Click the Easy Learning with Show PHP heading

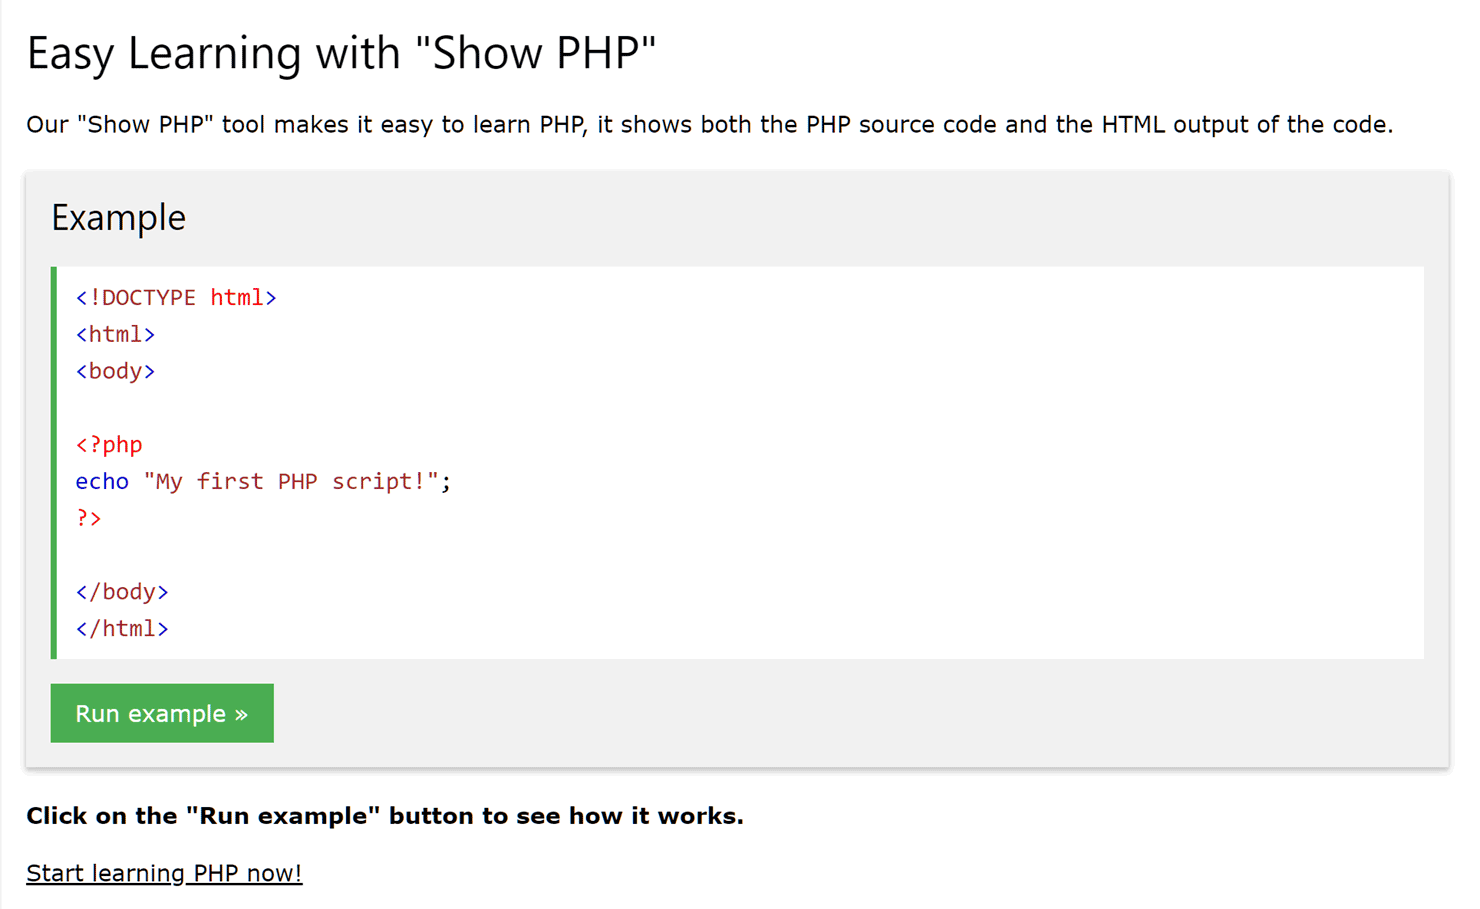(x=341, y=53)
